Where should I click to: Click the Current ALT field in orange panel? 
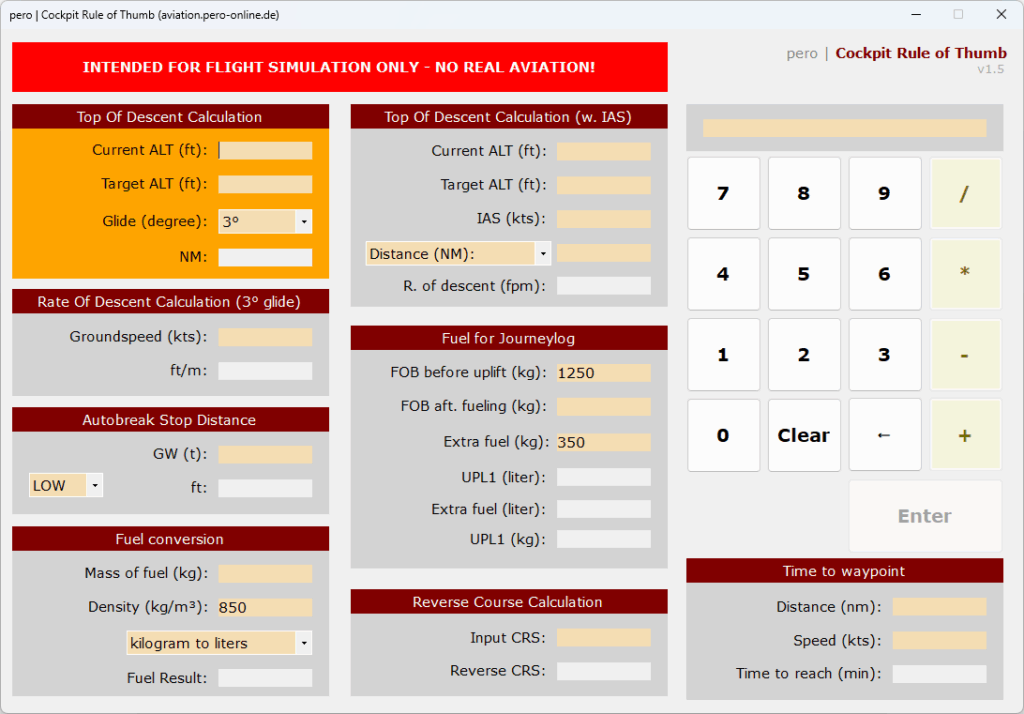[x=265, y=151]
